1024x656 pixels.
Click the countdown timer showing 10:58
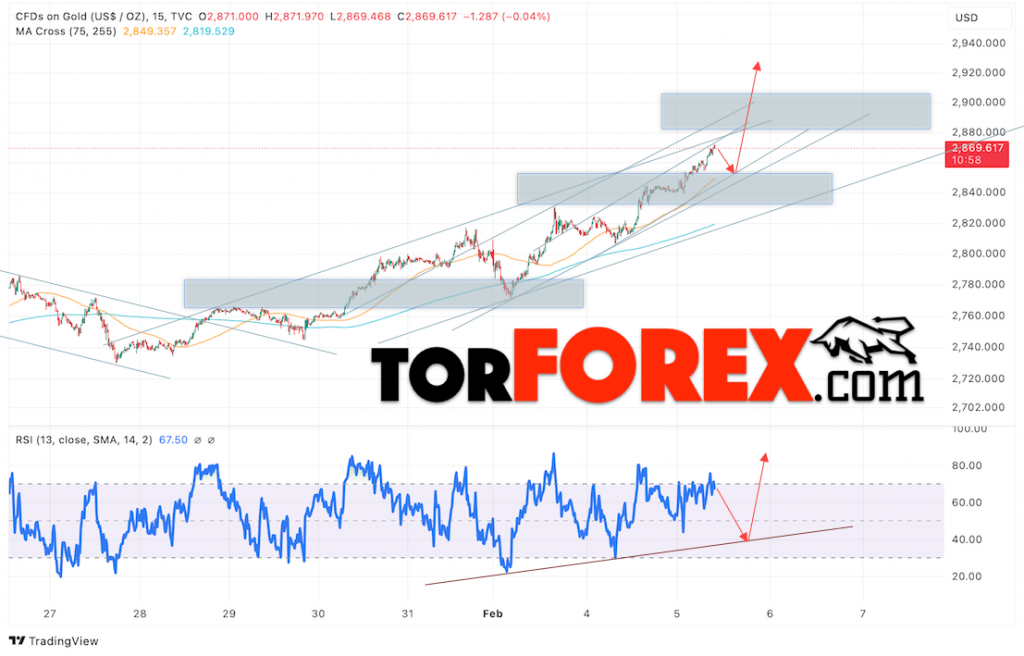(x=975, y=160)
